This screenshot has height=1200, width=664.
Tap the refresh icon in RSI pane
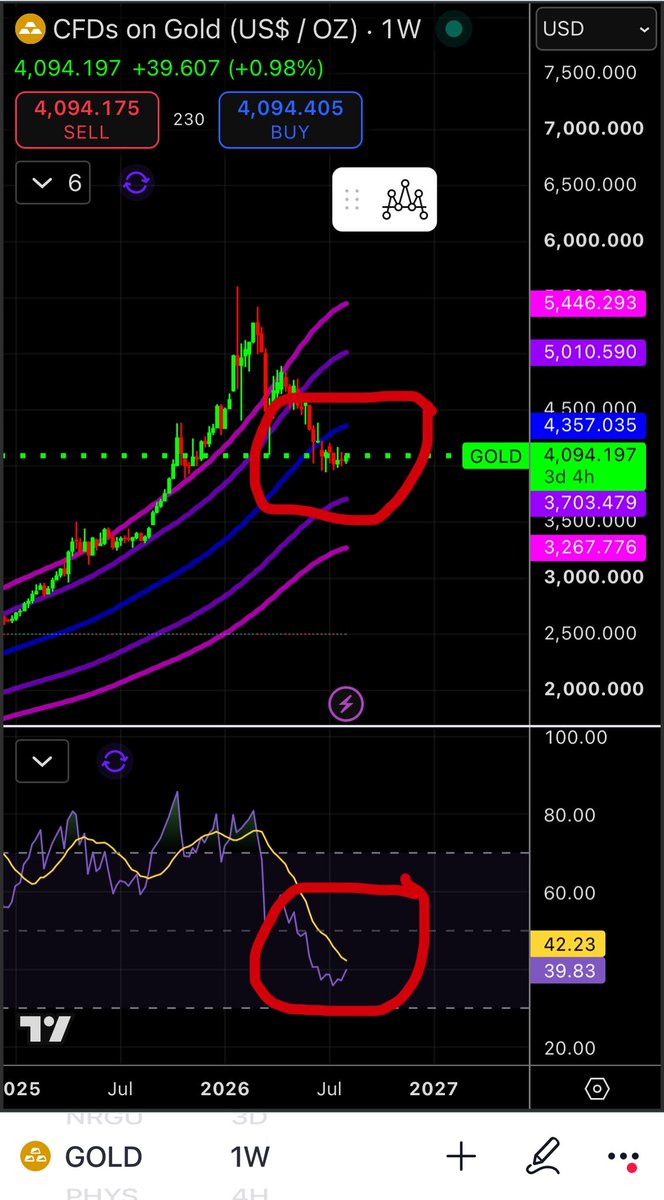(115, 761)
